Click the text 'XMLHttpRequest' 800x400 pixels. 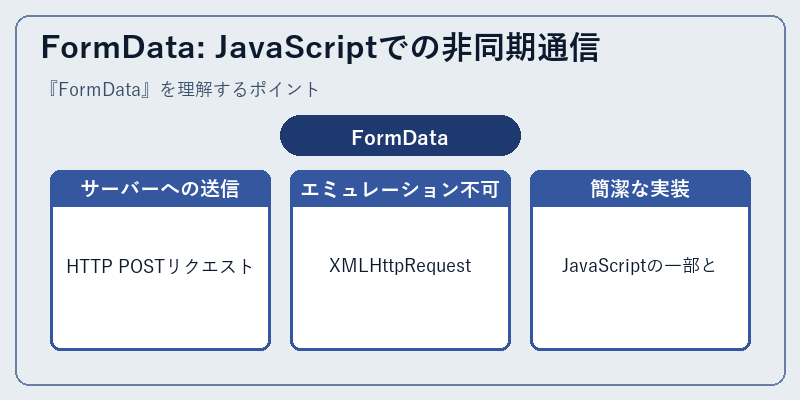[401, 266]
